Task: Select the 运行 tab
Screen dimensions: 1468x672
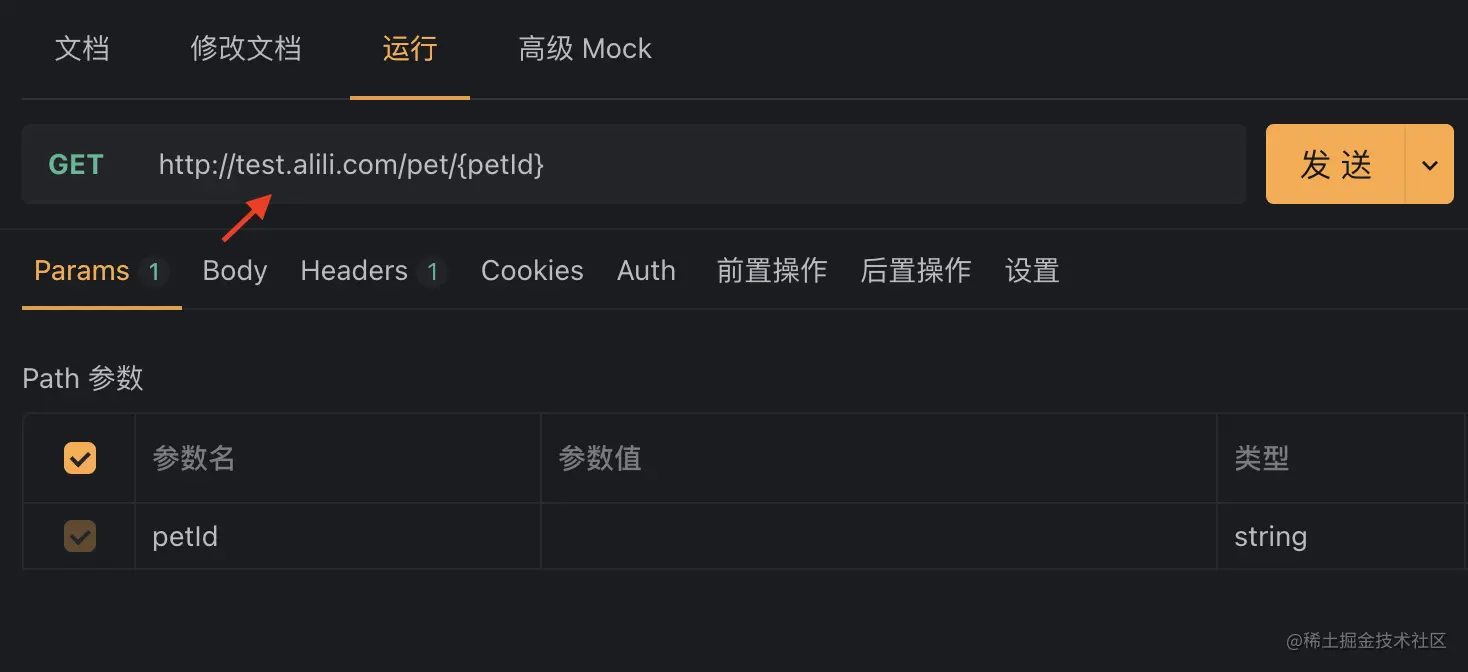Action: 409,48
